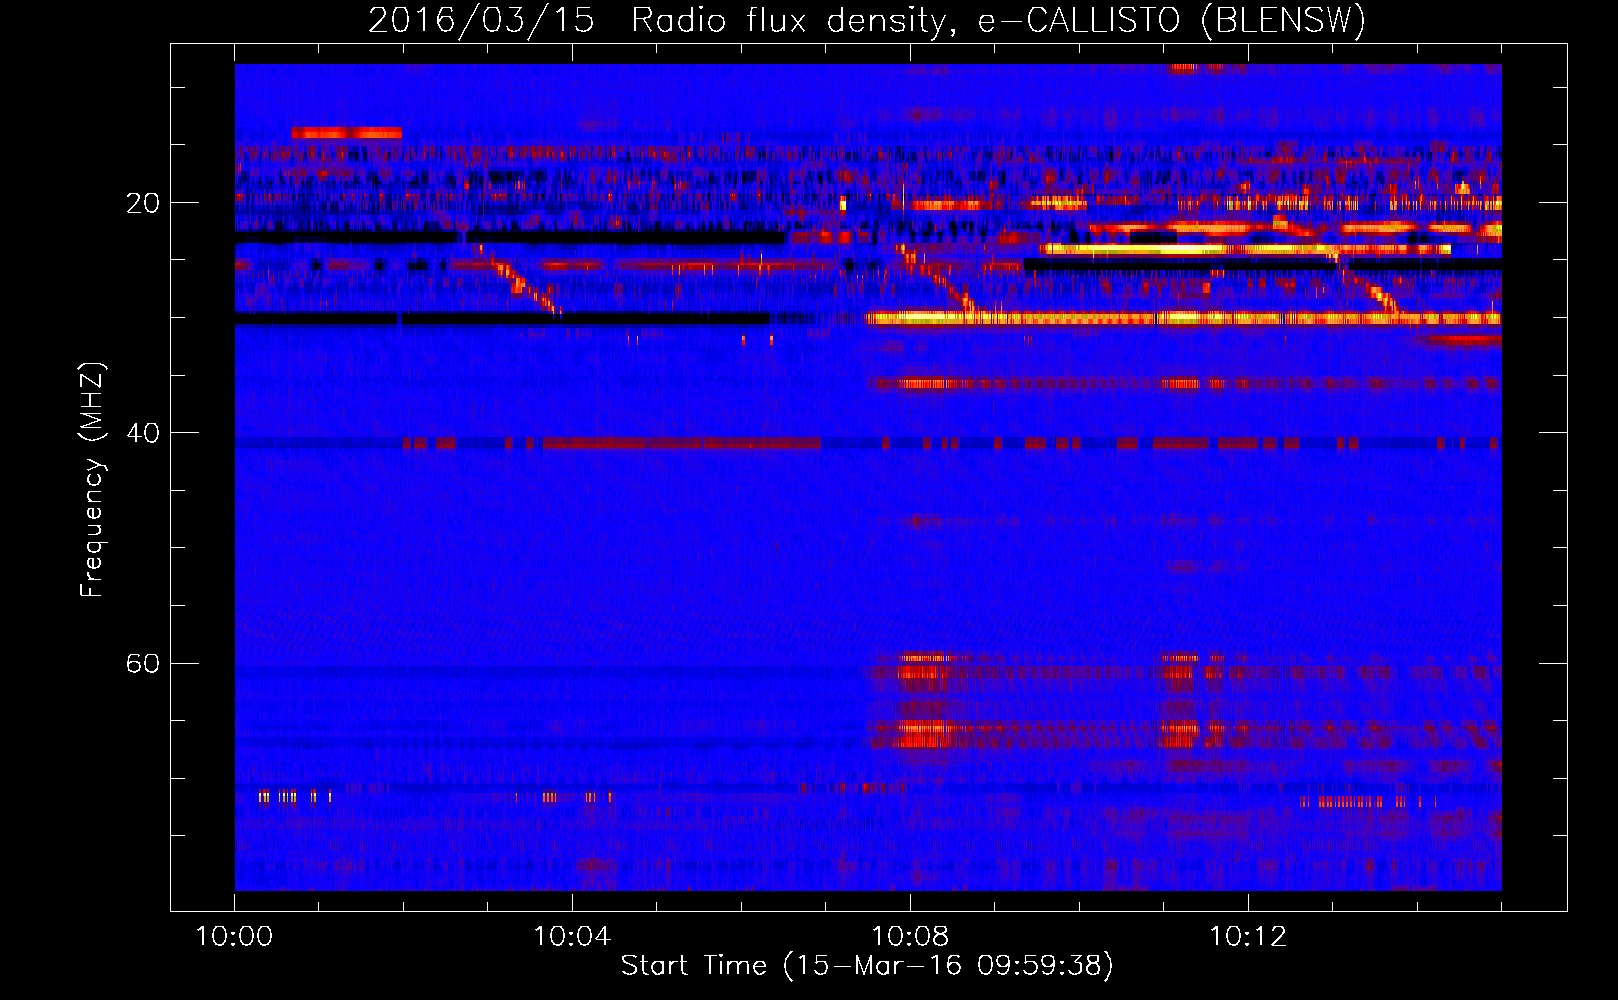The width and height of the screenshot is (1618, 1000).
Task: Click the 40 MHz frequency tick label
Action: (142, 433)
